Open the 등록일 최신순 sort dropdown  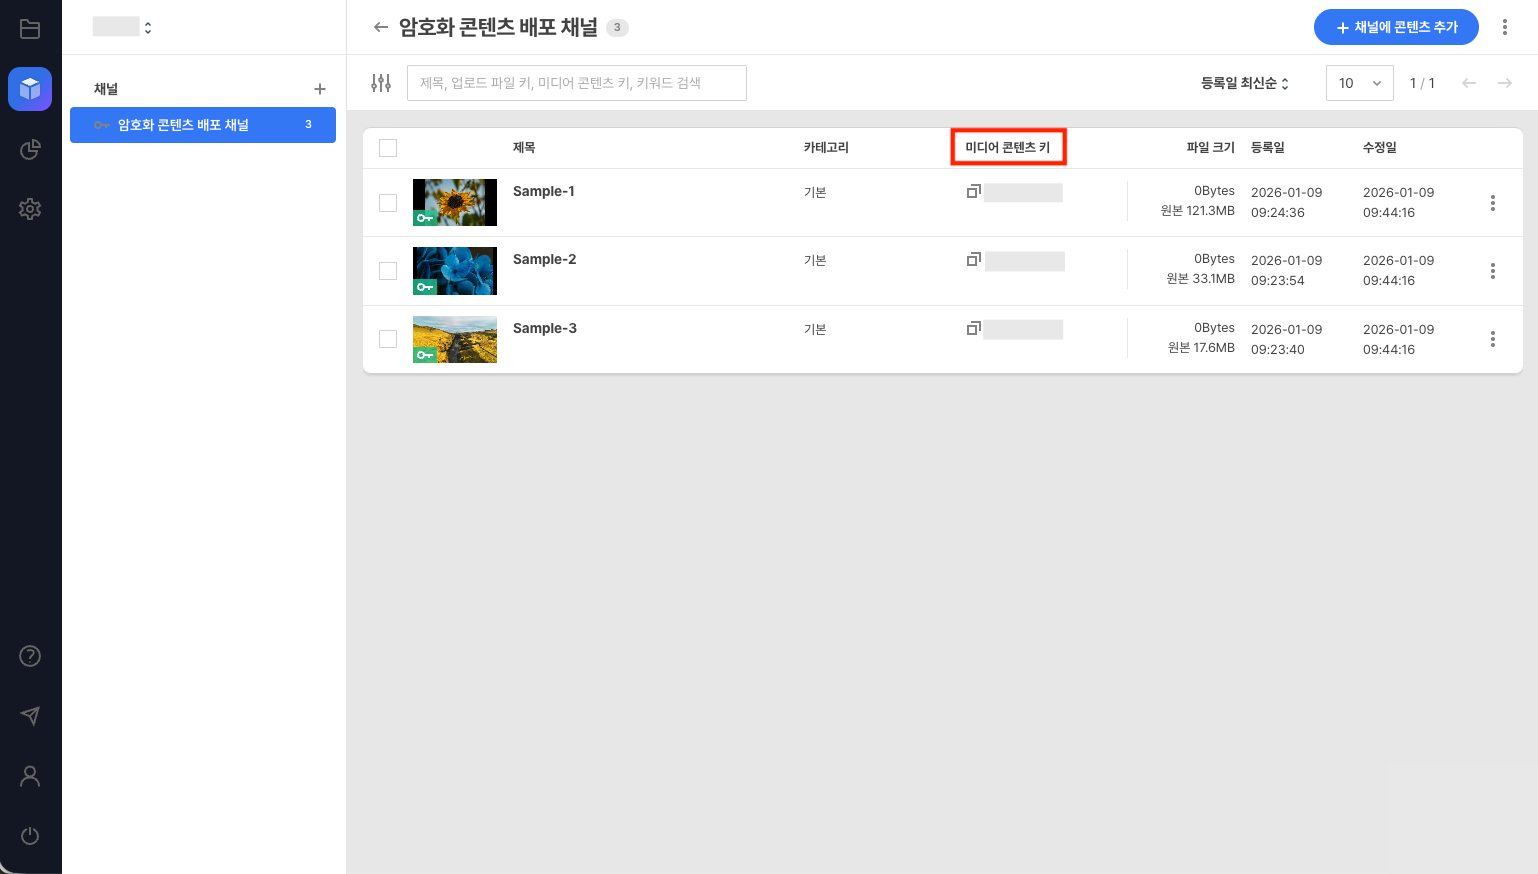point(1244,83)
